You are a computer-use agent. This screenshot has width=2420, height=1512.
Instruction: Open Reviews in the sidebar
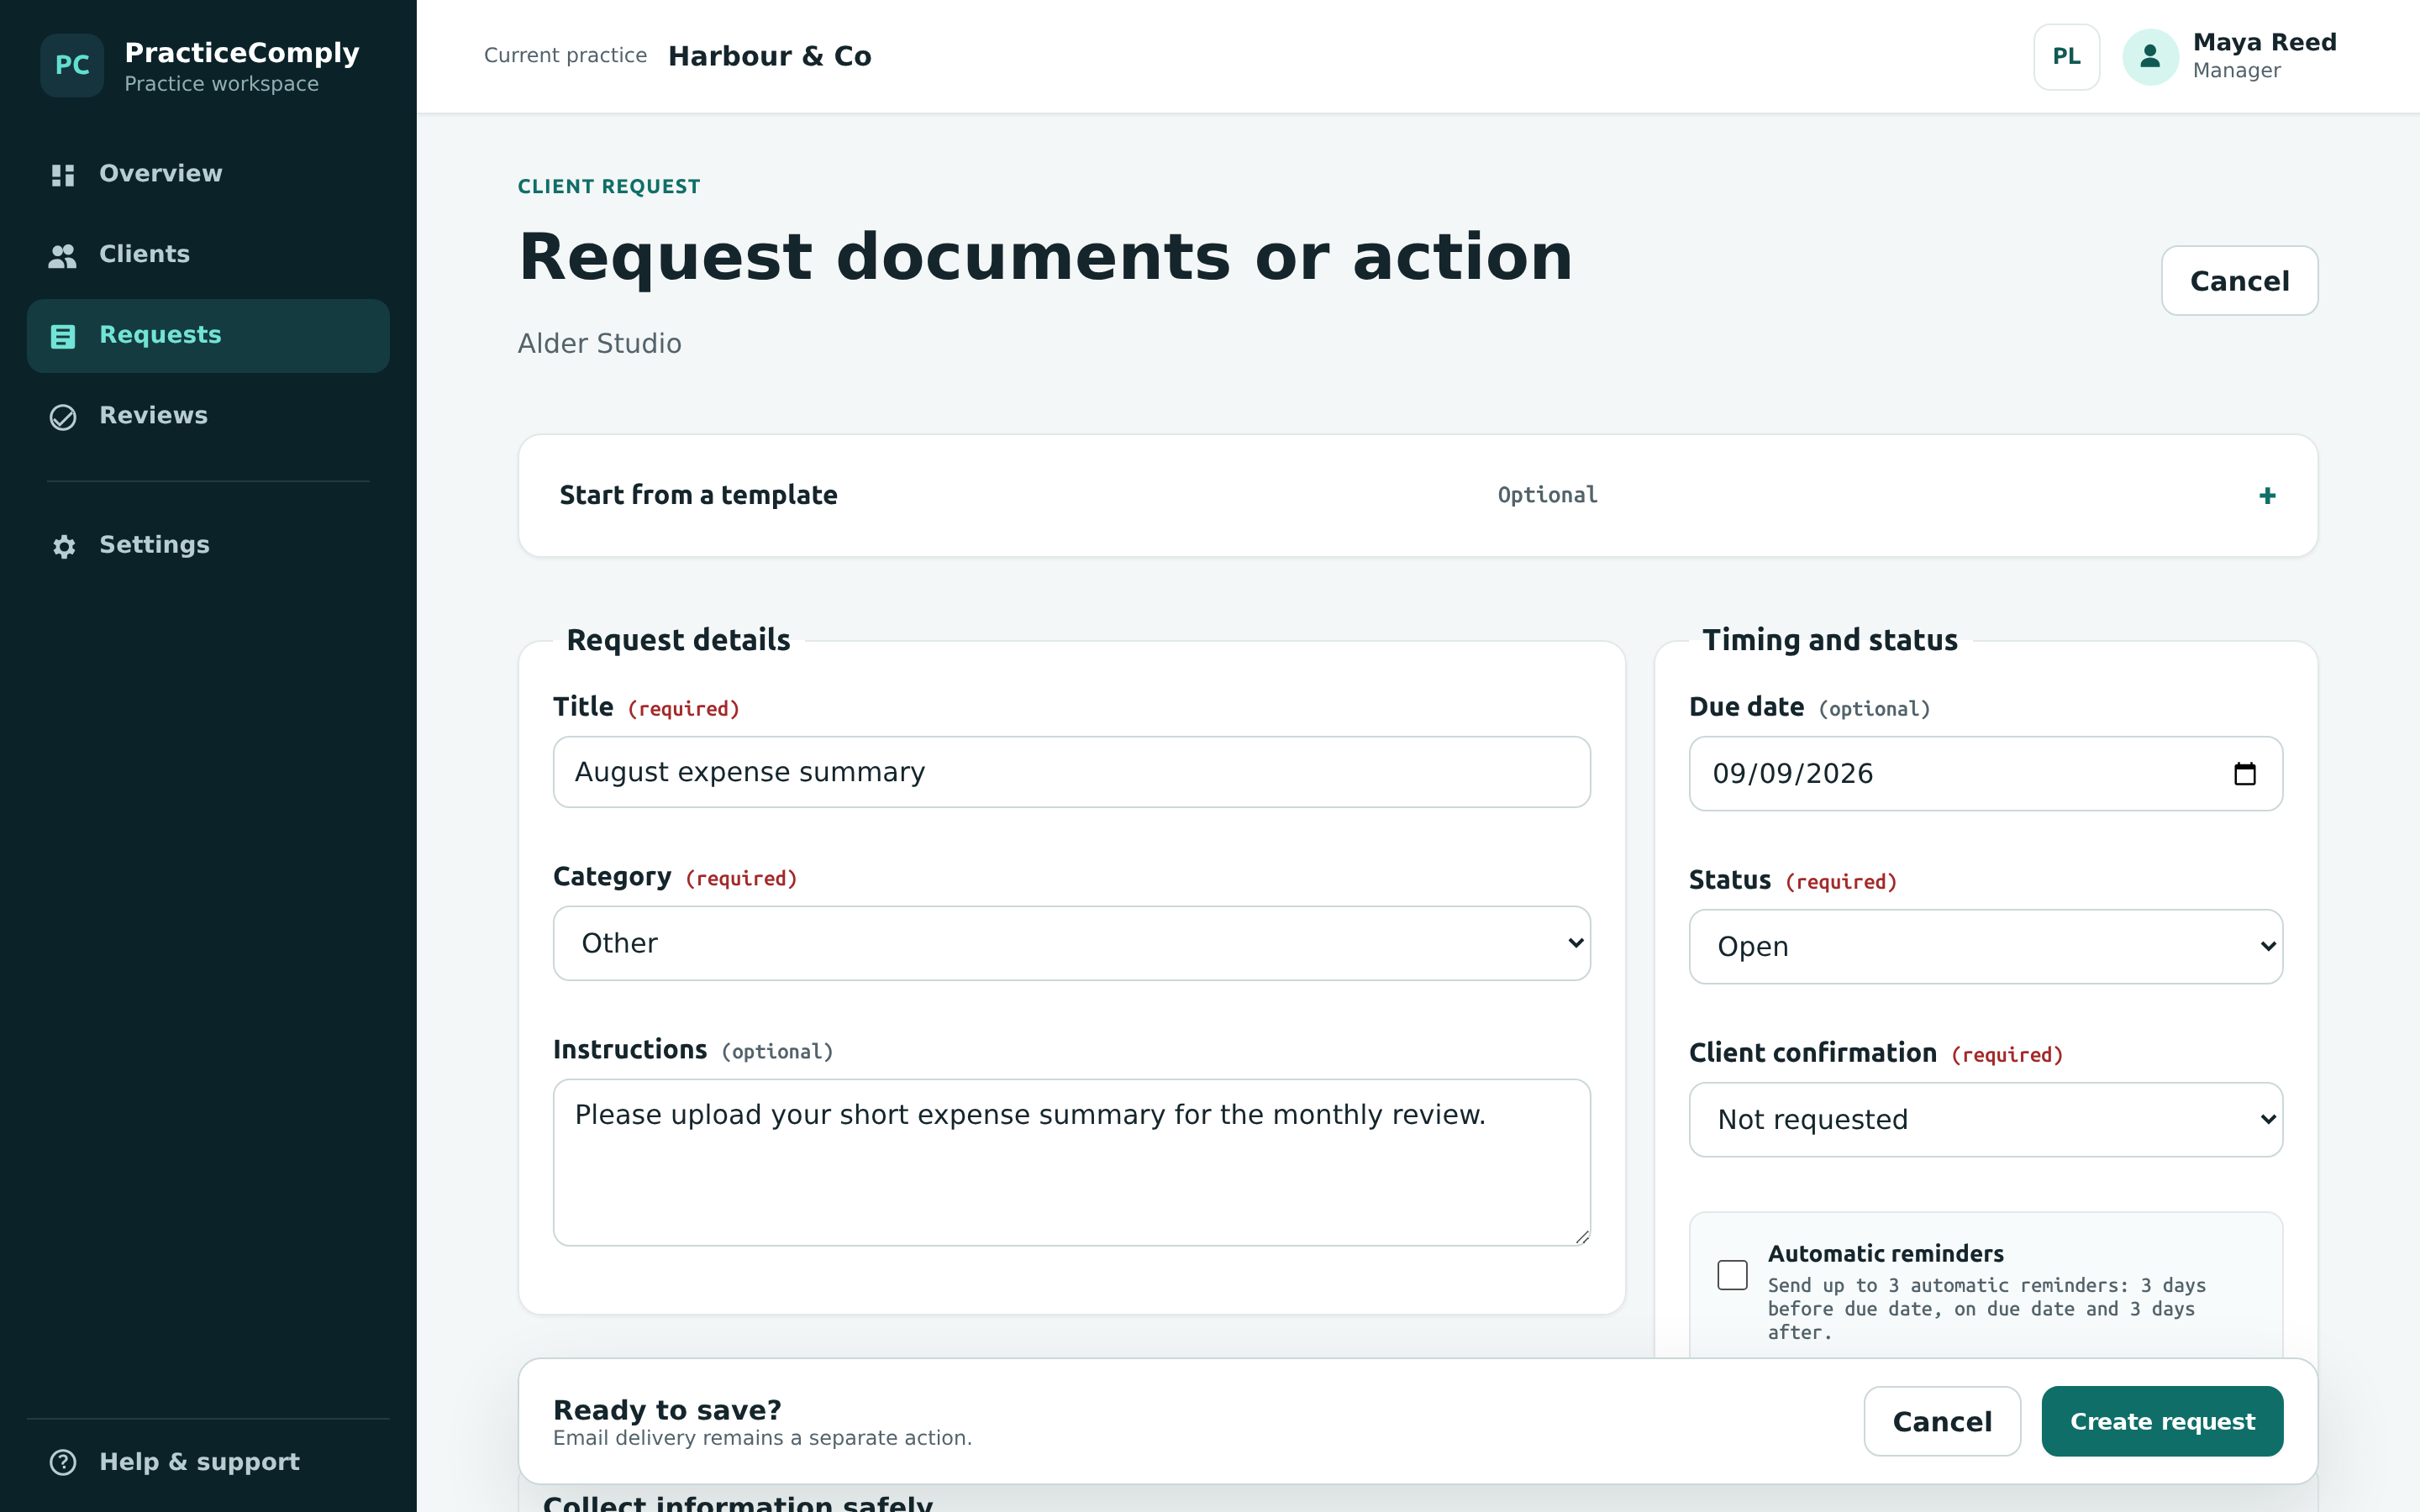(x=208, y=416)
